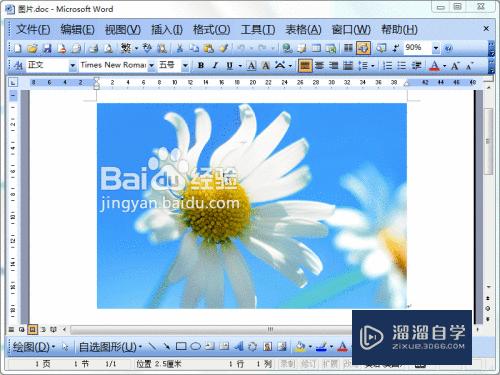Open the 格式(O) menu
500x375 pixels.
pos(211,30)
